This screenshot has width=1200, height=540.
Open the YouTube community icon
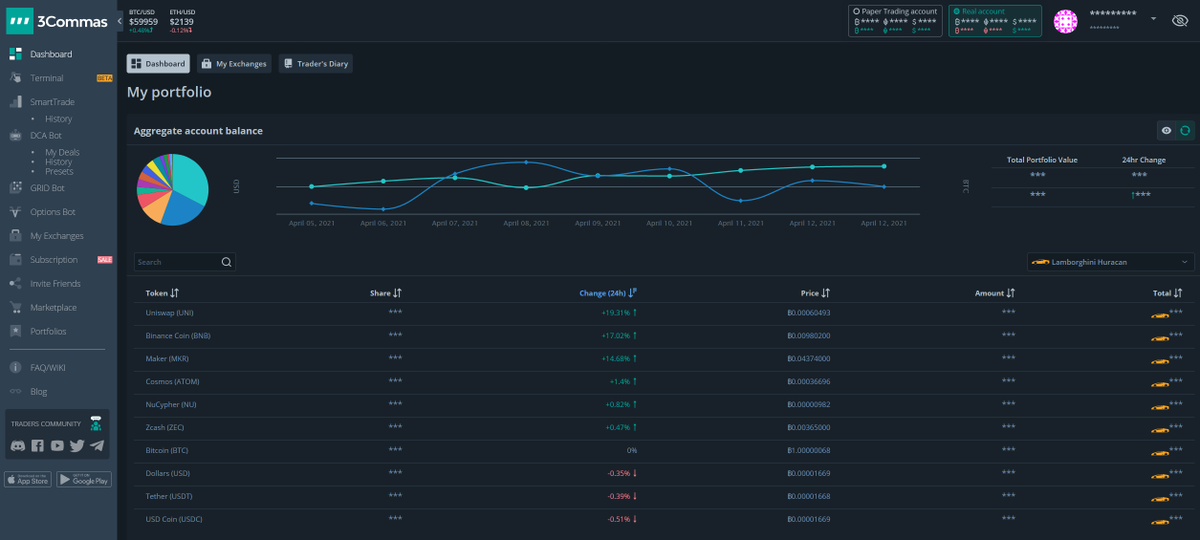pyautogui.click(x=57, y=446)
